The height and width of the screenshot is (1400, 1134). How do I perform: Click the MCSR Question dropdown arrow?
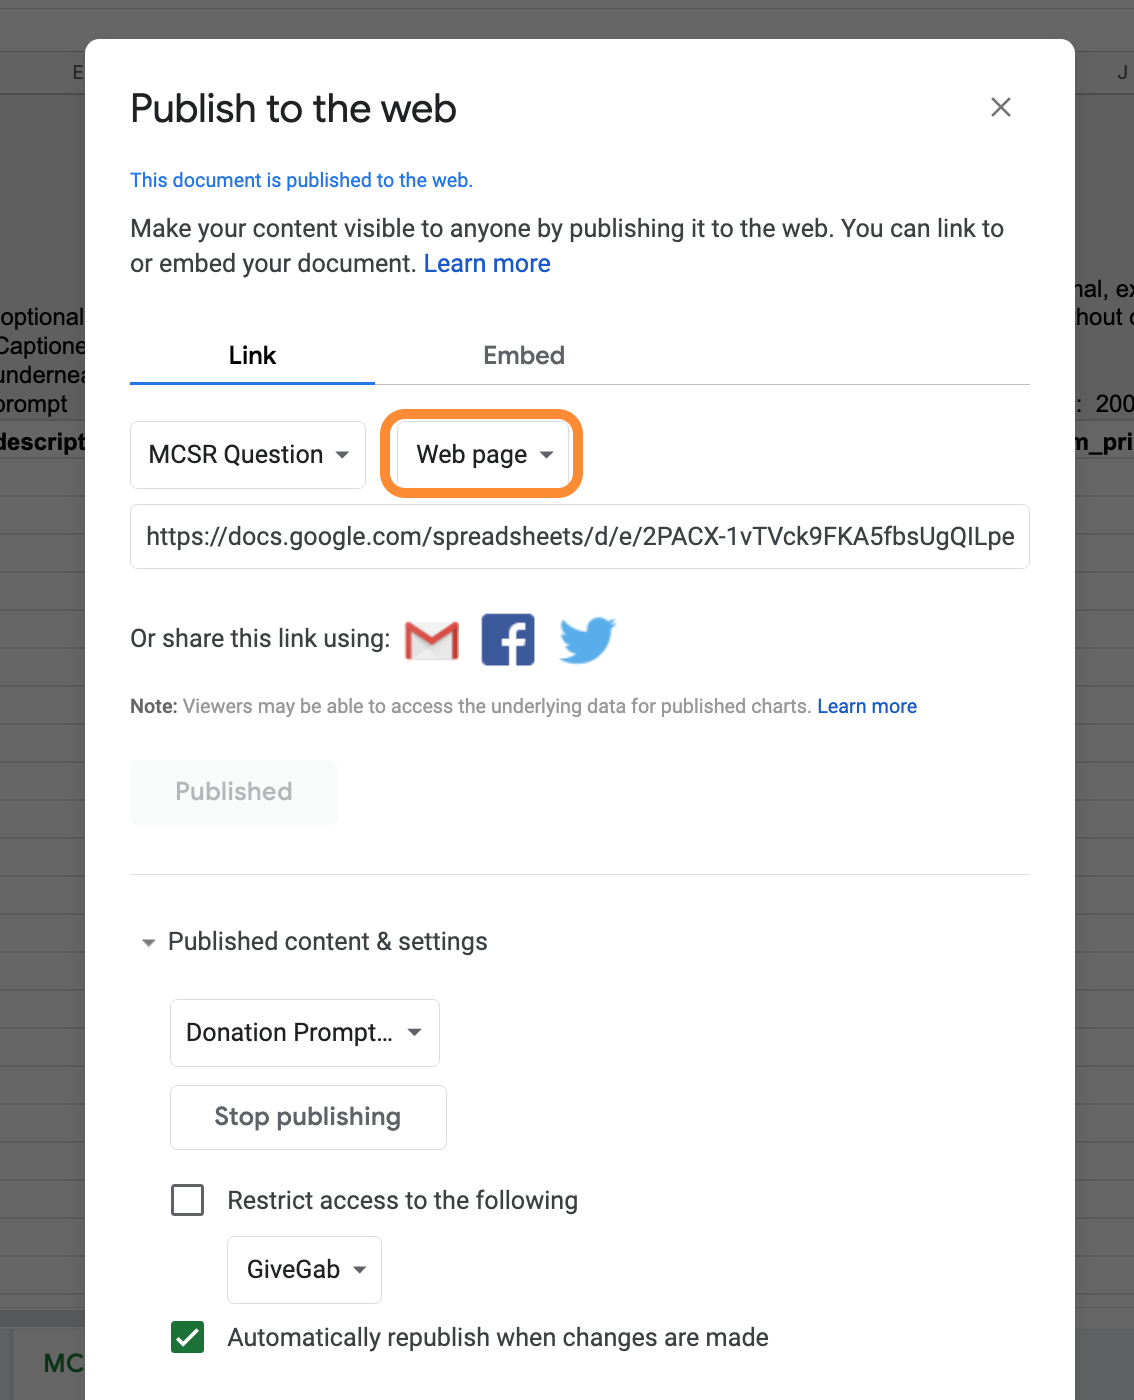point(343,455)
